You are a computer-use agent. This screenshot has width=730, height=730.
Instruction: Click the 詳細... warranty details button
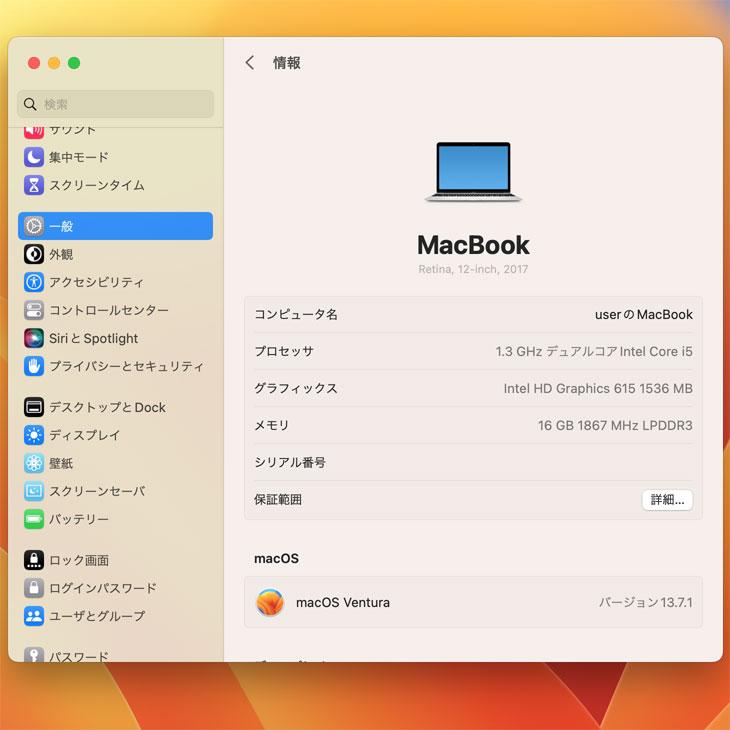pyautogui.click(x=667, y=500)
